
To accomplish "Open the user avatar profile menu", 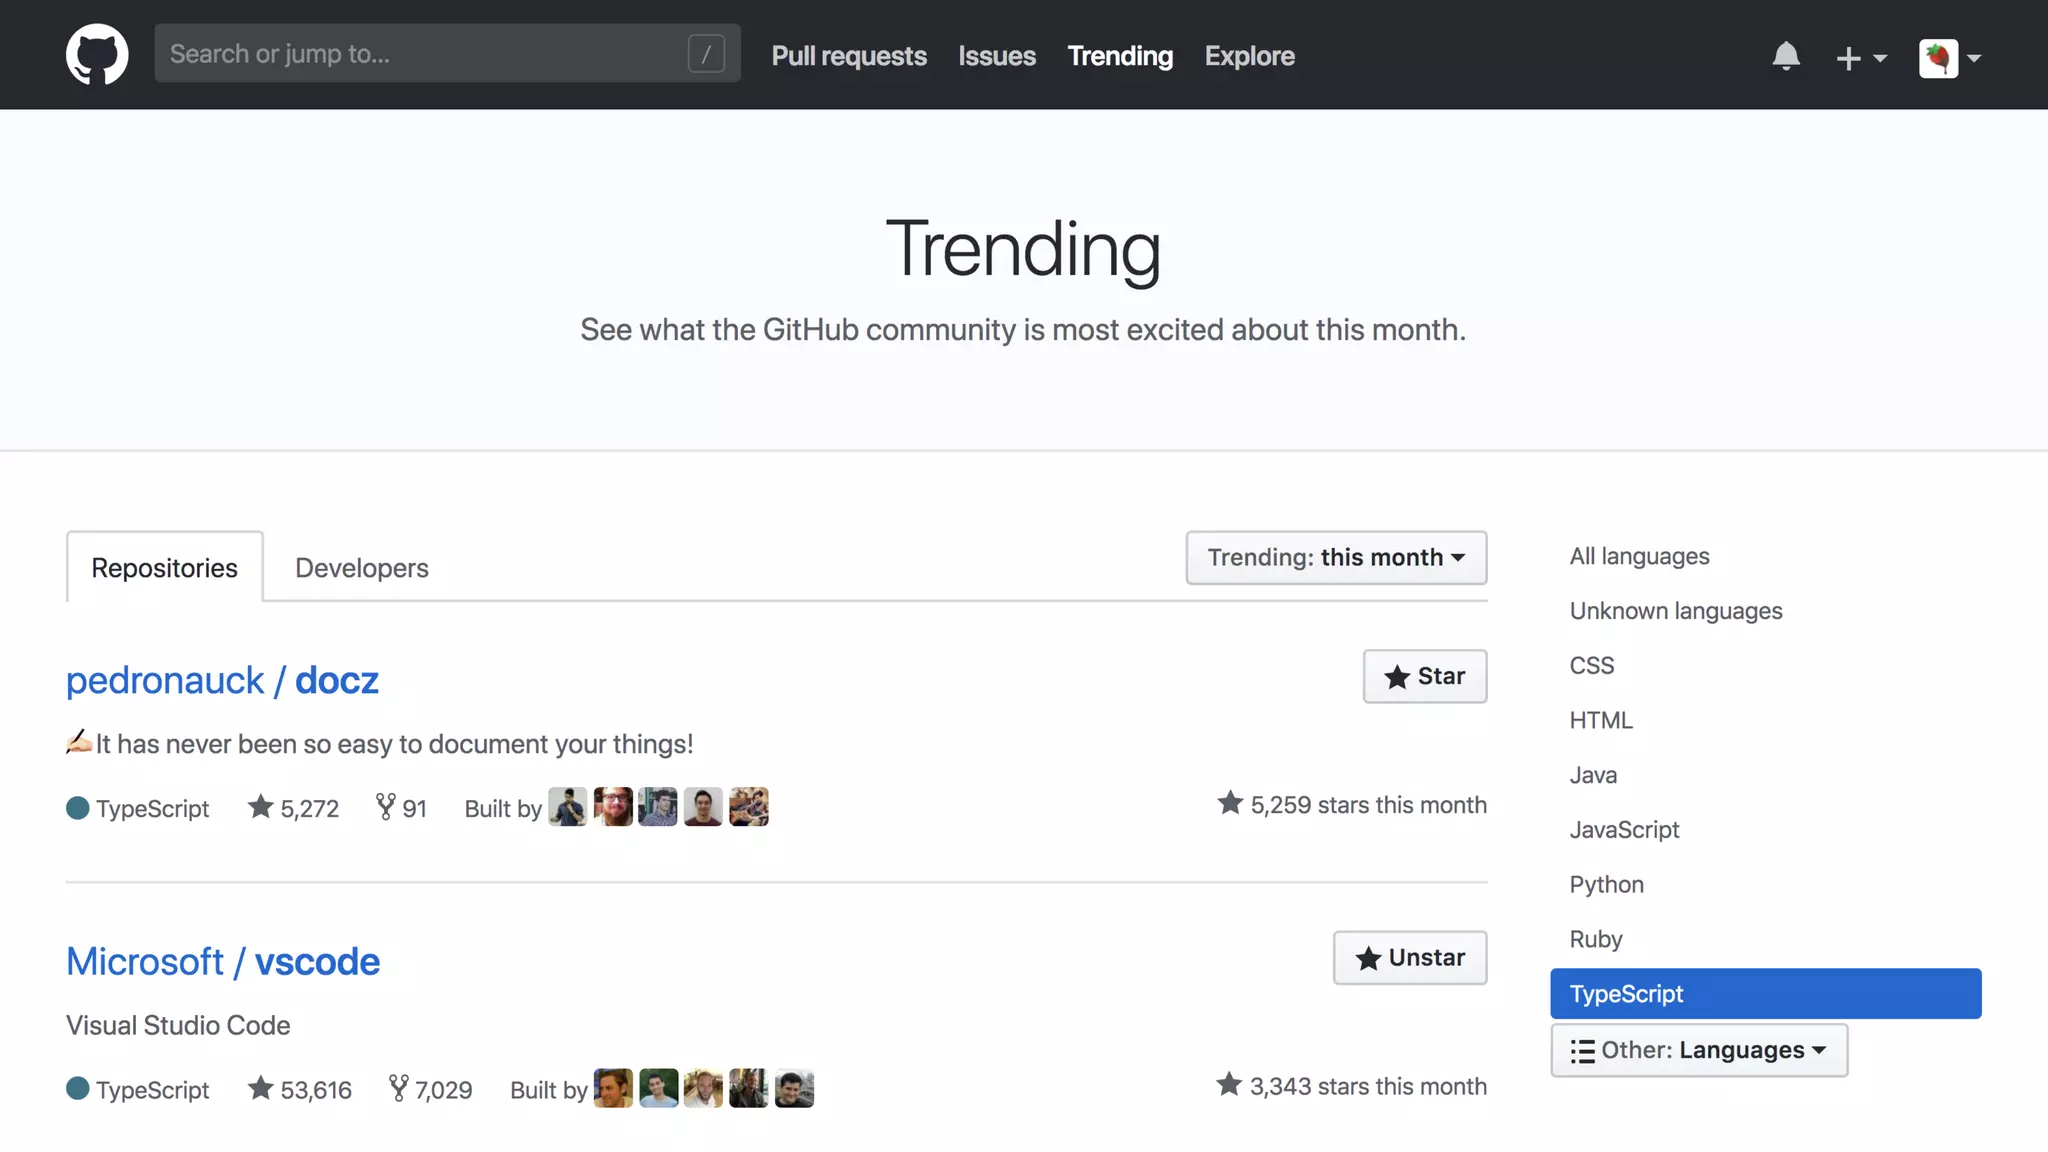I will click(1948, 58).
